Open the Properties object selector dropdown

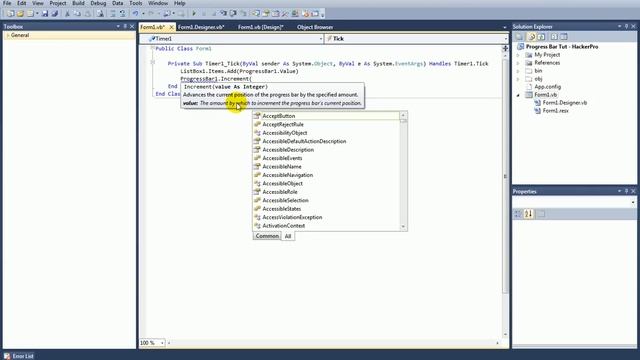pos(633,202)
